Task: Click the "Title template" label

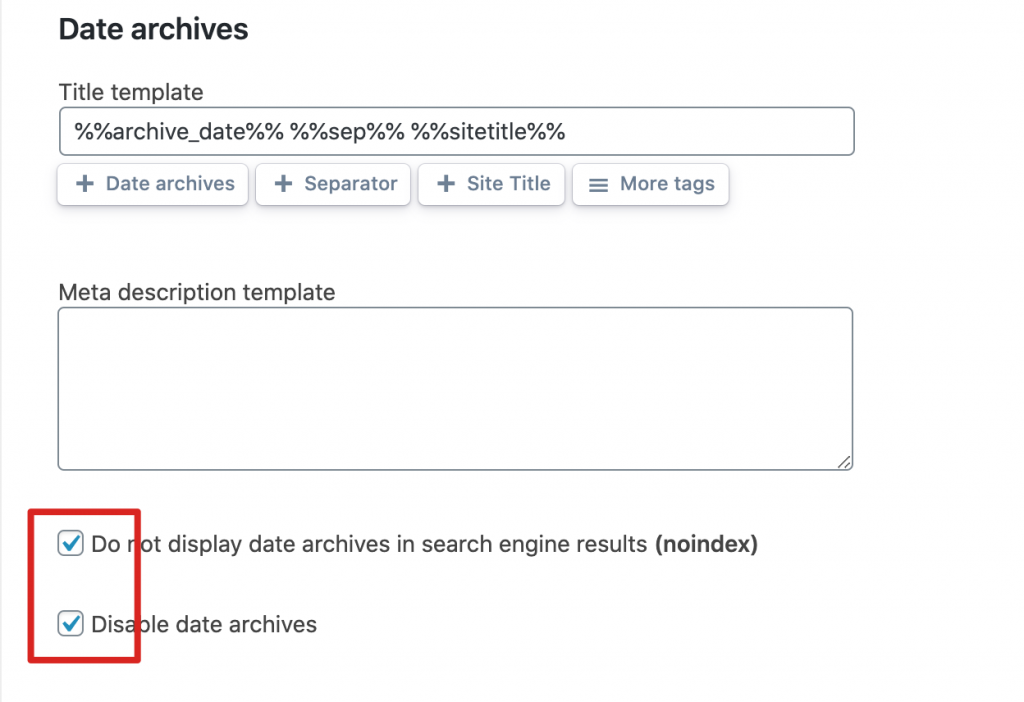Action: pos(131,92)
